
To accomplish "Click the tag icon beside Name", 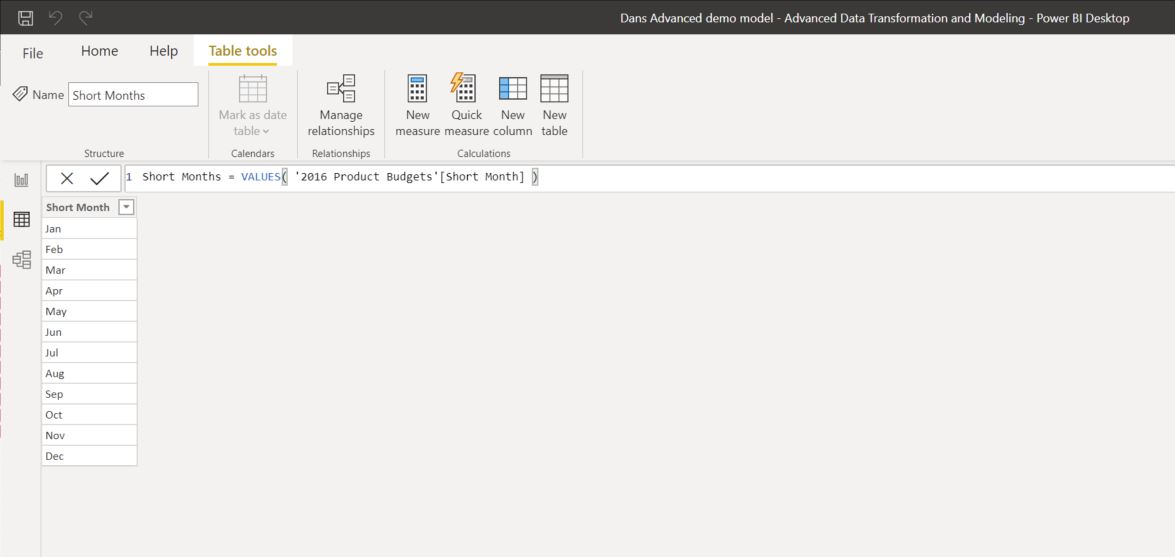I will pos(20,94).
